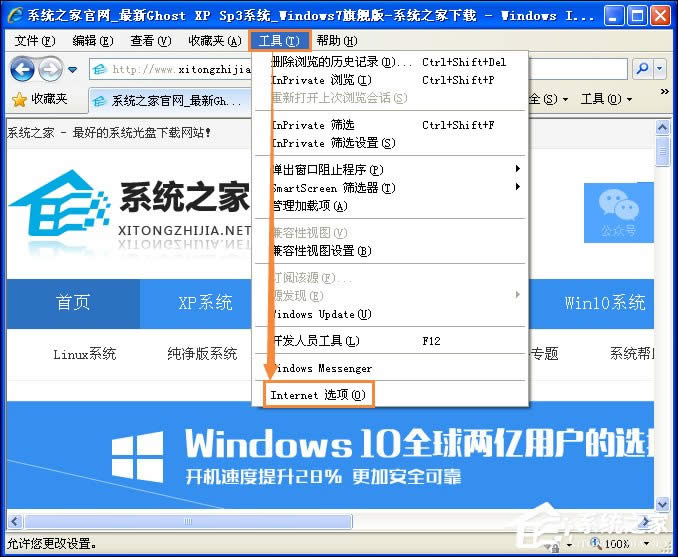Click the Windows logo in the banner

coord(137,455)
